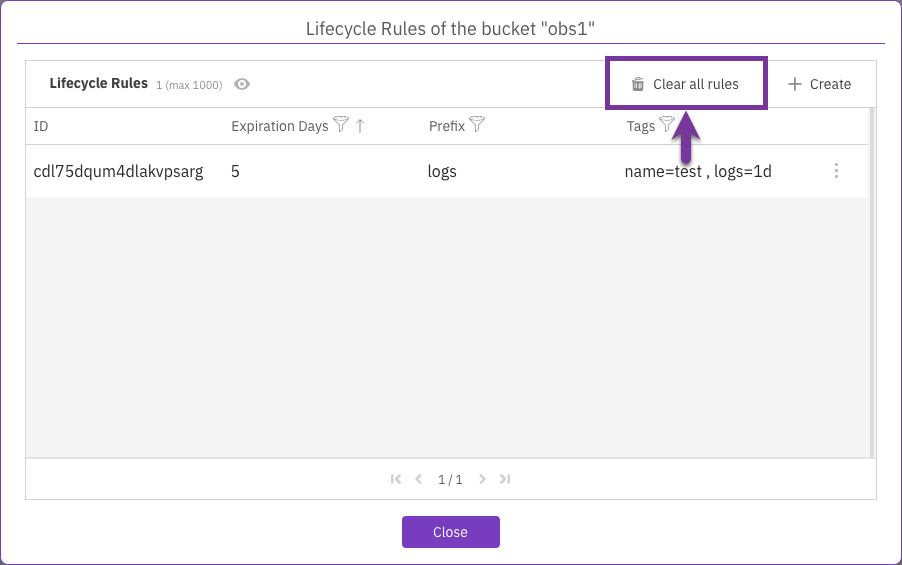Jump to the last page of rules

point(505,479)
